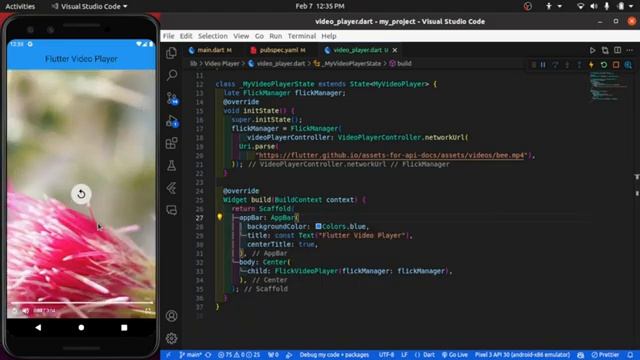
Task: Open the Edit menu
Action: 186,36
